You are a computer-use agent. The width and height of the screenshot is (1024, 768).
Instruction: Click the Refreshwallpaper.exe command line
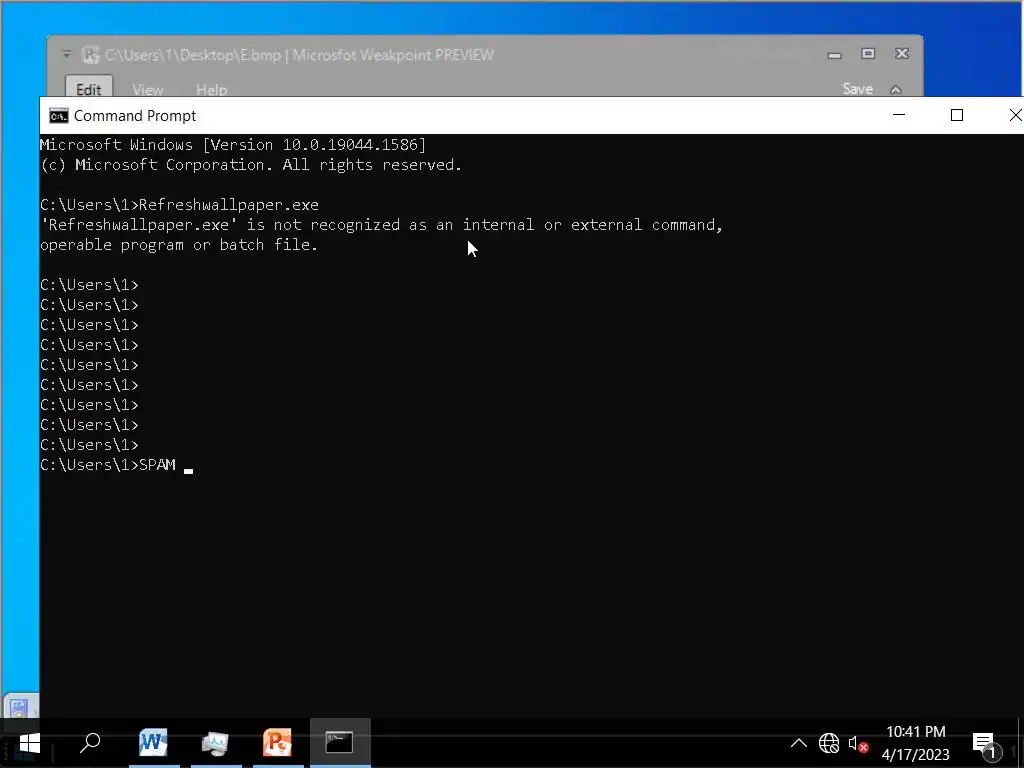pyautogui.click(x=179, y=204)
